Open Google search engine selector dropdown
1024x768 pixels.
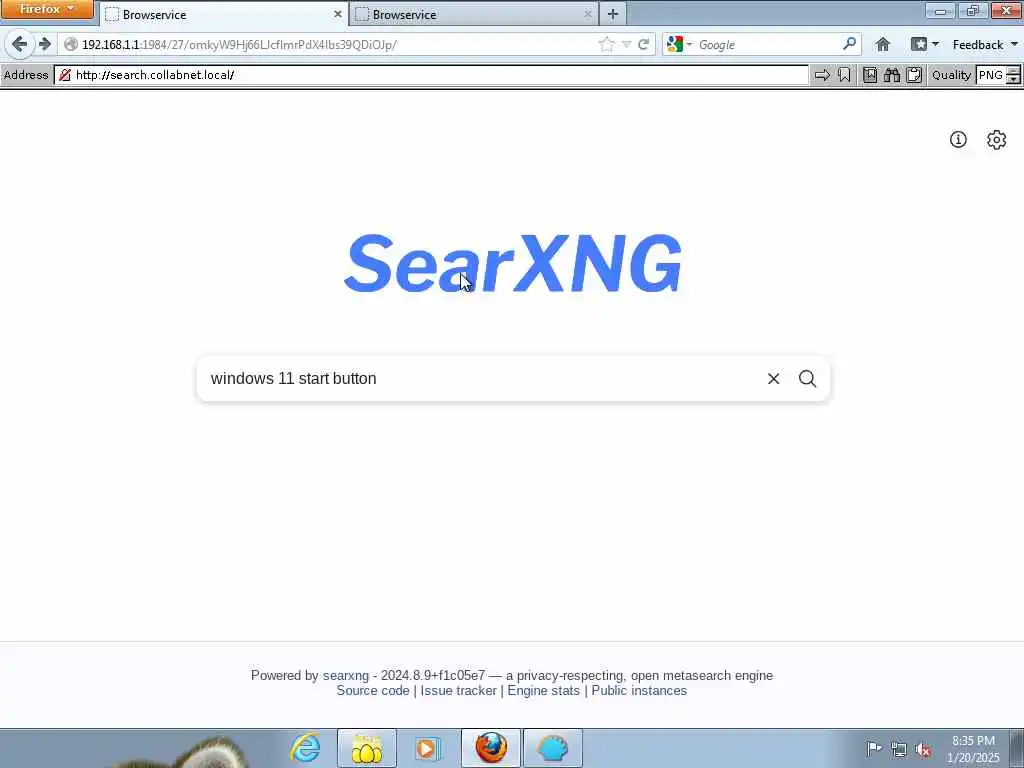(679, 44)
